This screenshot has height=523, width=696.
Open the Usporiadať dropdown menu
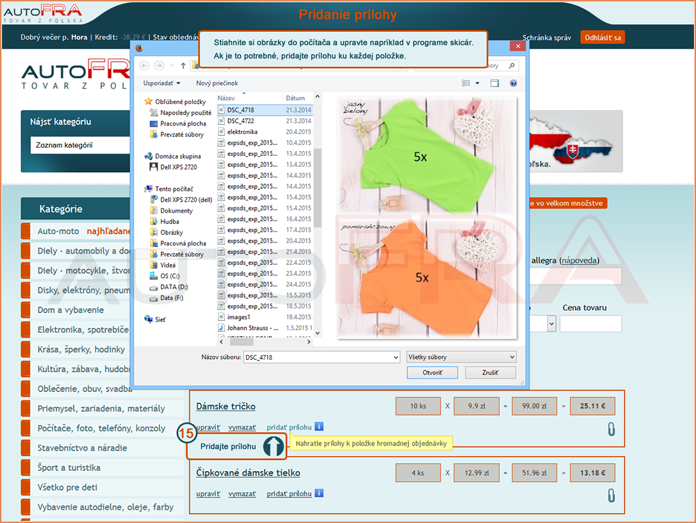[x=162, y=83]
